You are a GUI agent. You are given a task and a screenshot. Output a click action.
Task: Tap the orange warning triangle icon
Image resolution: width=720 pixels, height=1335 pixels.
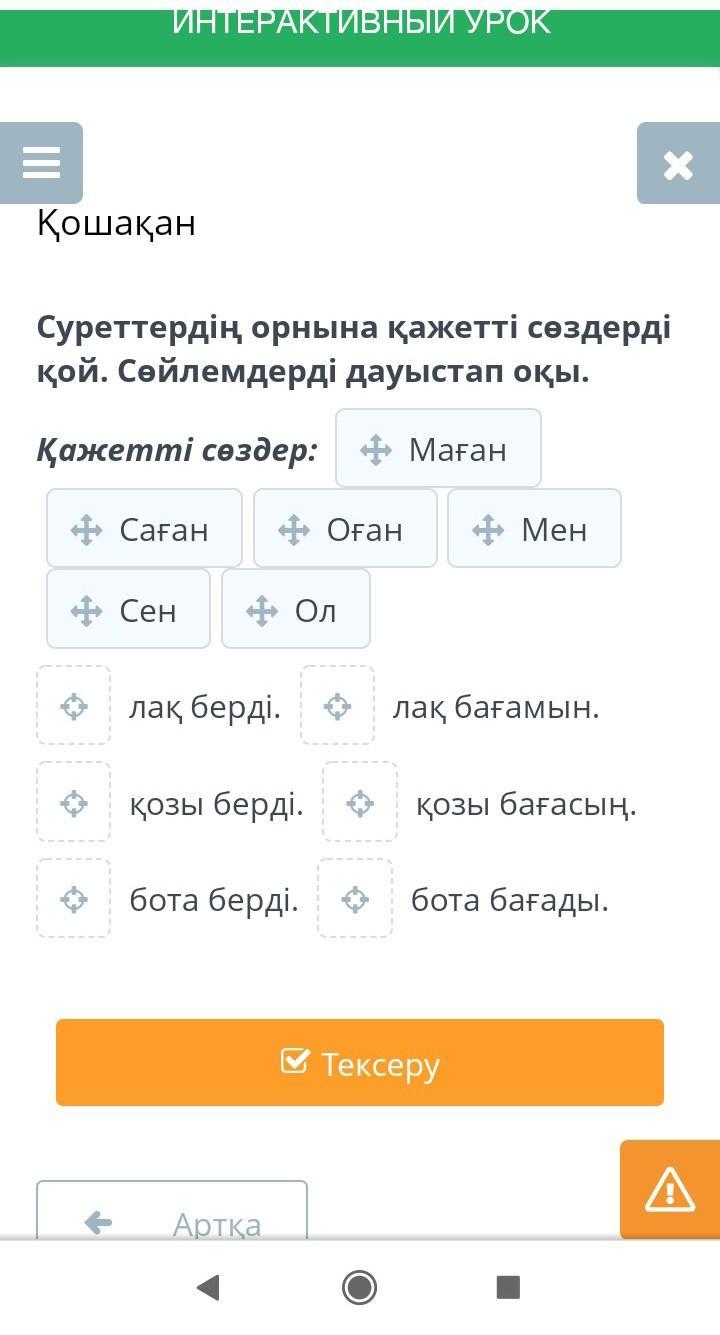pyautogui.click(x=669, y=1190)
